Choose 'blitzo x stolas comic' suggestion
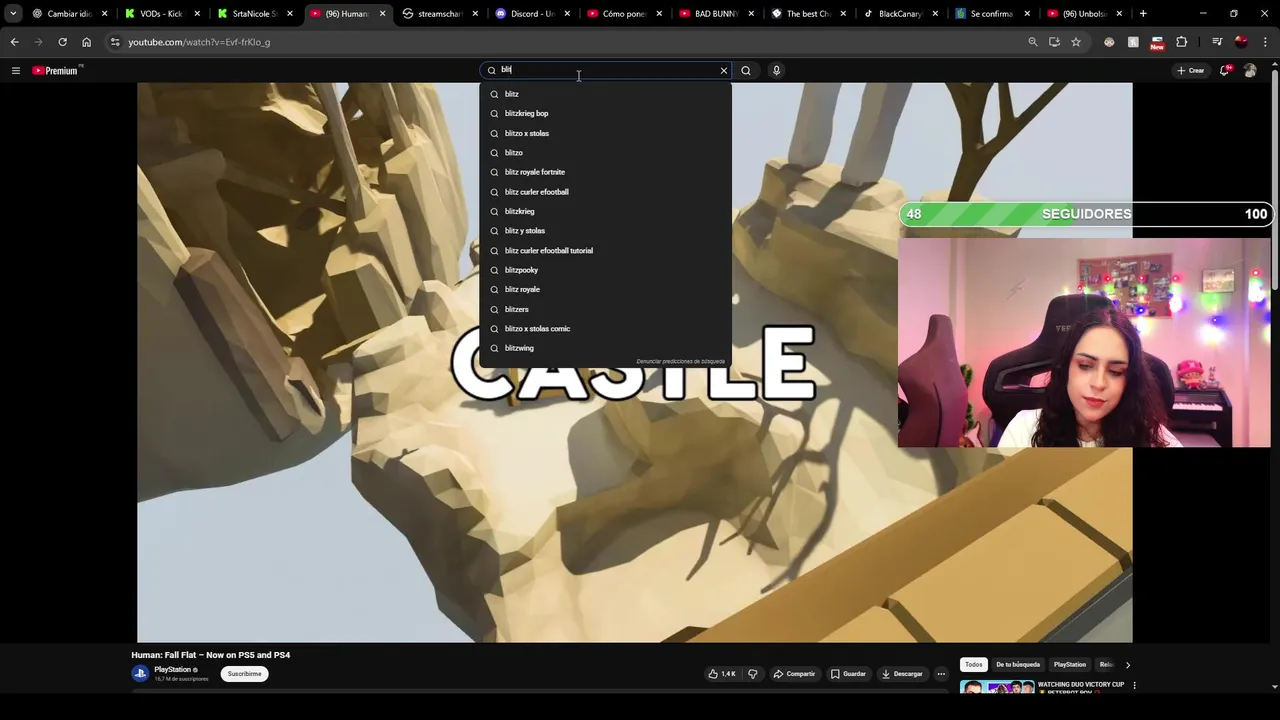The height and width of the screenshot is (720, 1280). 605,328
